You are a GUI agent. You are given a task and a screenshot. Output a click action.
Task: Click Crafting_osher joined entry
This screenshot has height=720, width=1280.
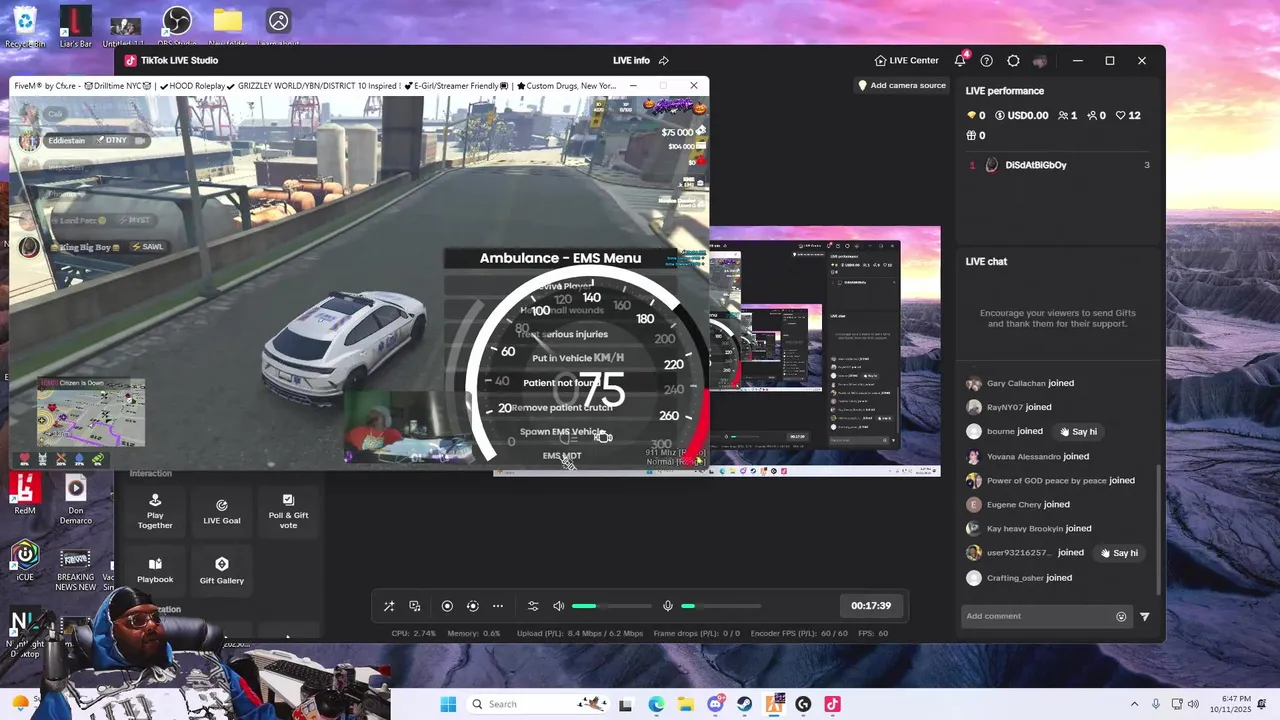click(x=1019, y=578)
